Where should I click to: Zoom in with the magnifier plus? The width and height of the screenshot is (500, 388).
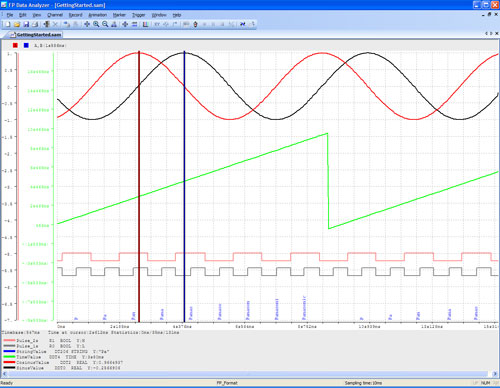(96, 24)
